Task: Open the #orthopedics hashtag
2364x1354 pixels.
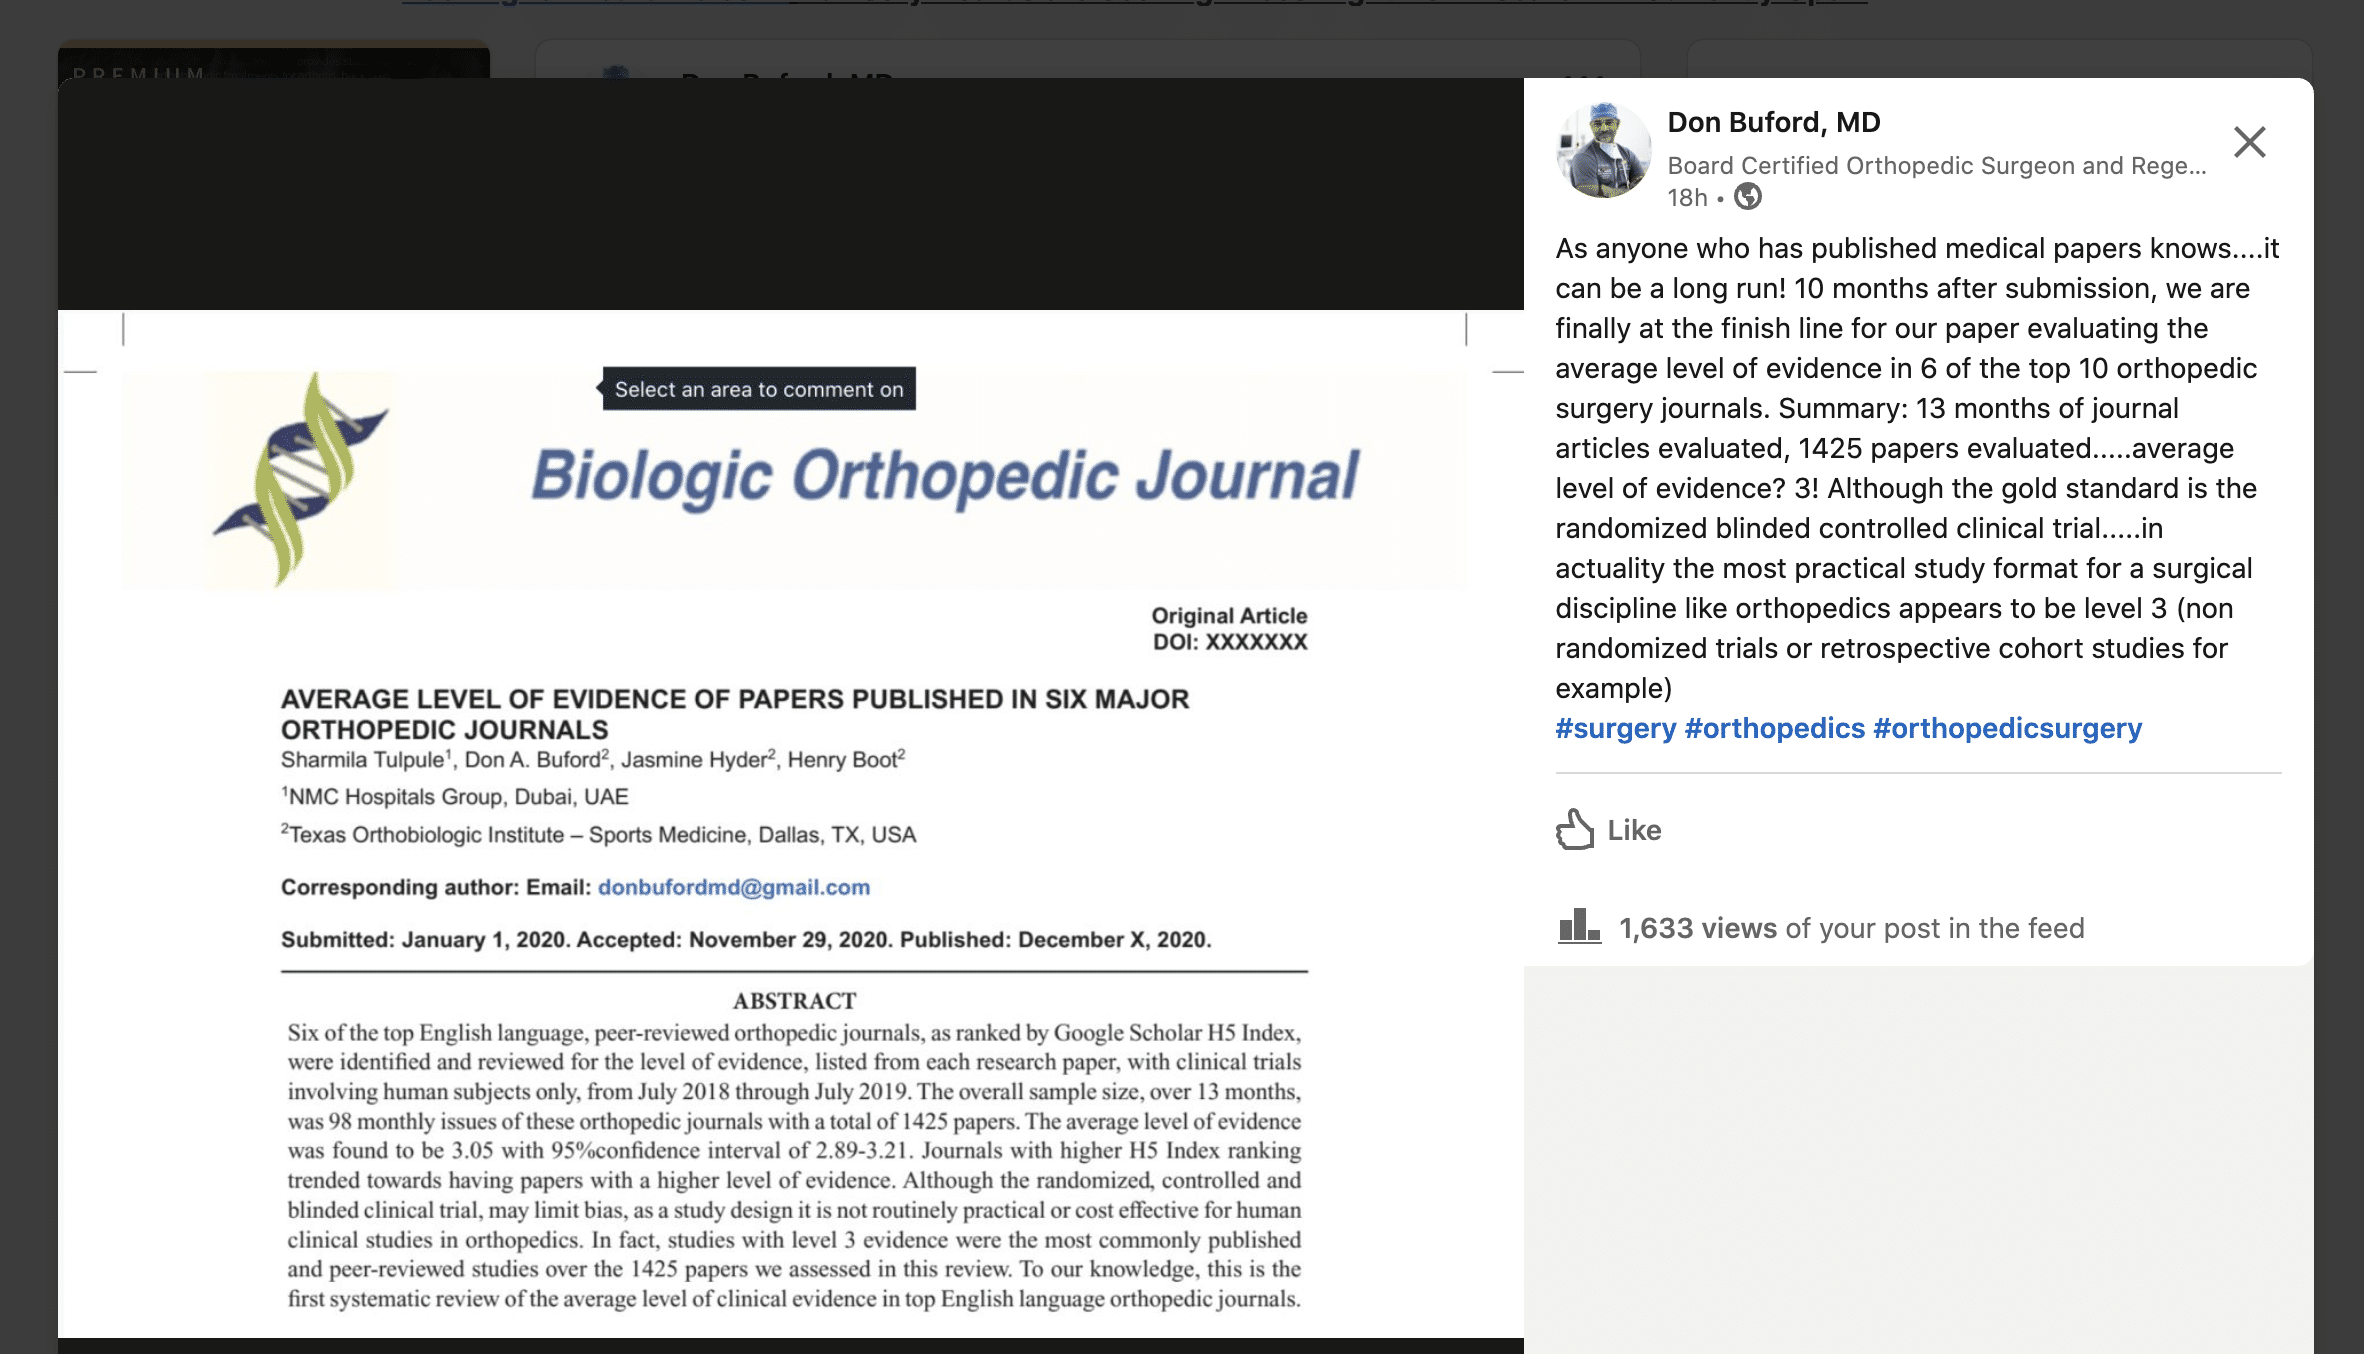Action: click(x=1774, y=728)
